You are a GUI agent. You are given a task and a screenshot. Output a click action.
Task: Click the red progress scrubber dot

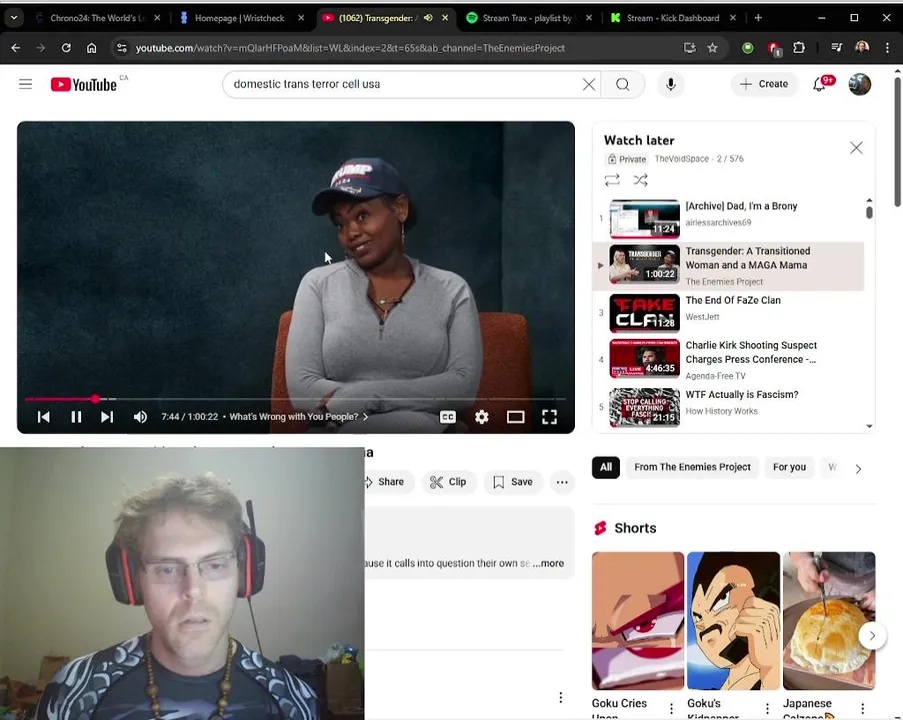click(96, 399)
